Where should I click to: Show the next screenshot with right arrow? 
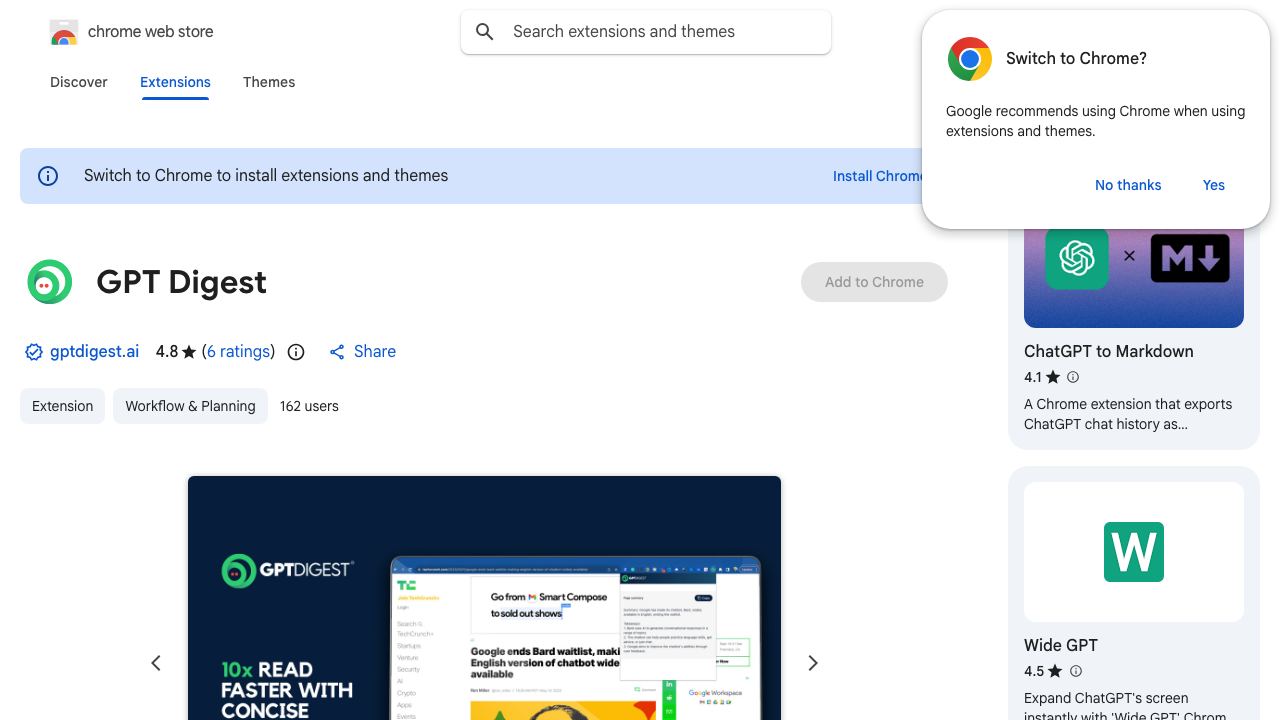click(813, 663)
